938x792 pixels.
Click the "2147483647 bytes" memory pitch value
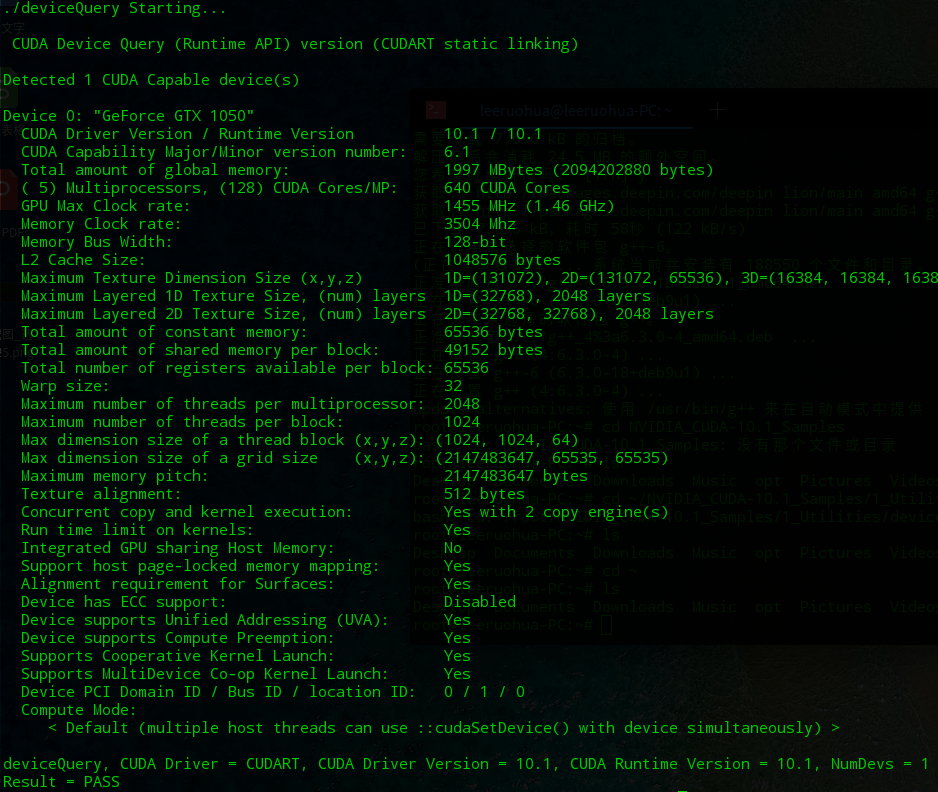tap(516, 476)
